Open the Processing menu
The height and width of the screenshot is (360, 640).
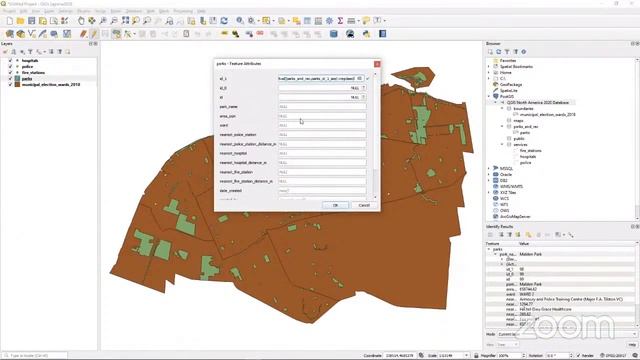(x=183, y=11)
